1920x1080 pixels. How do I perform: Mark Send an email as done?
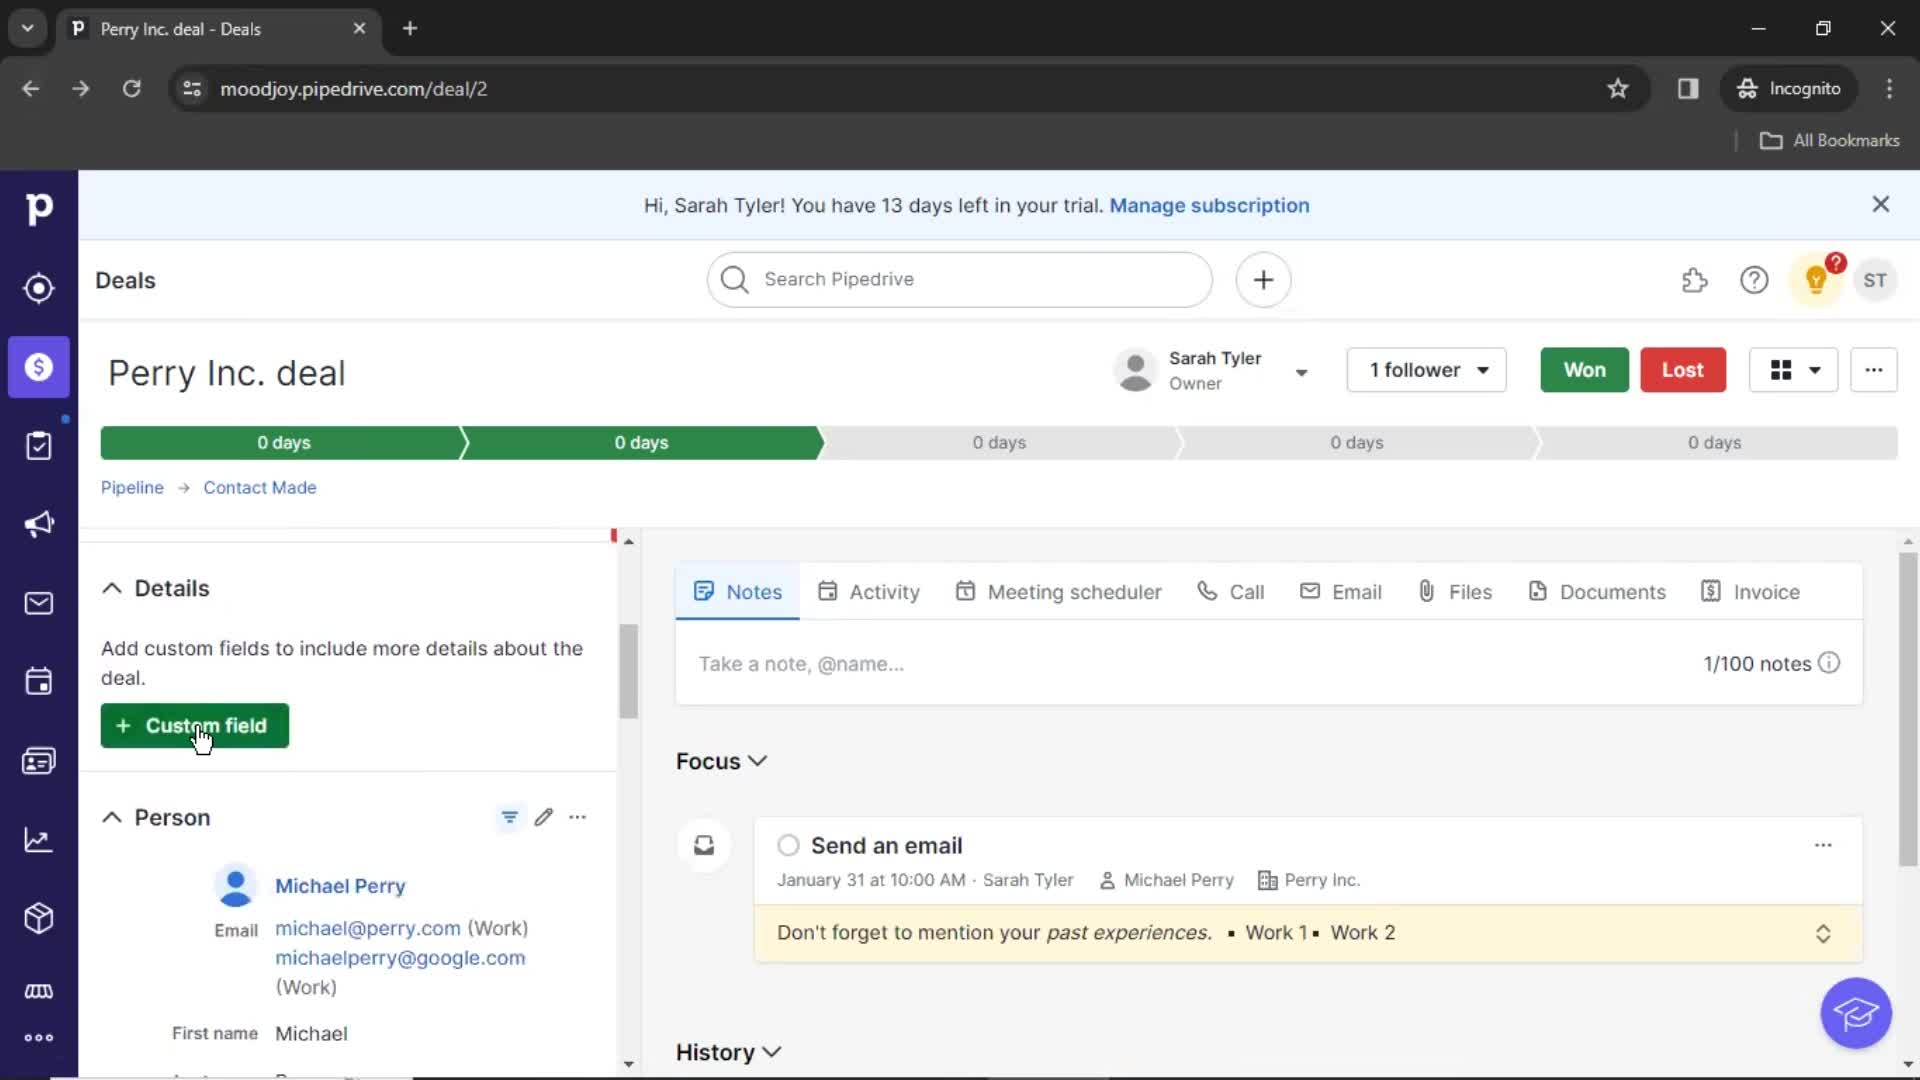(x=788, y=846)
